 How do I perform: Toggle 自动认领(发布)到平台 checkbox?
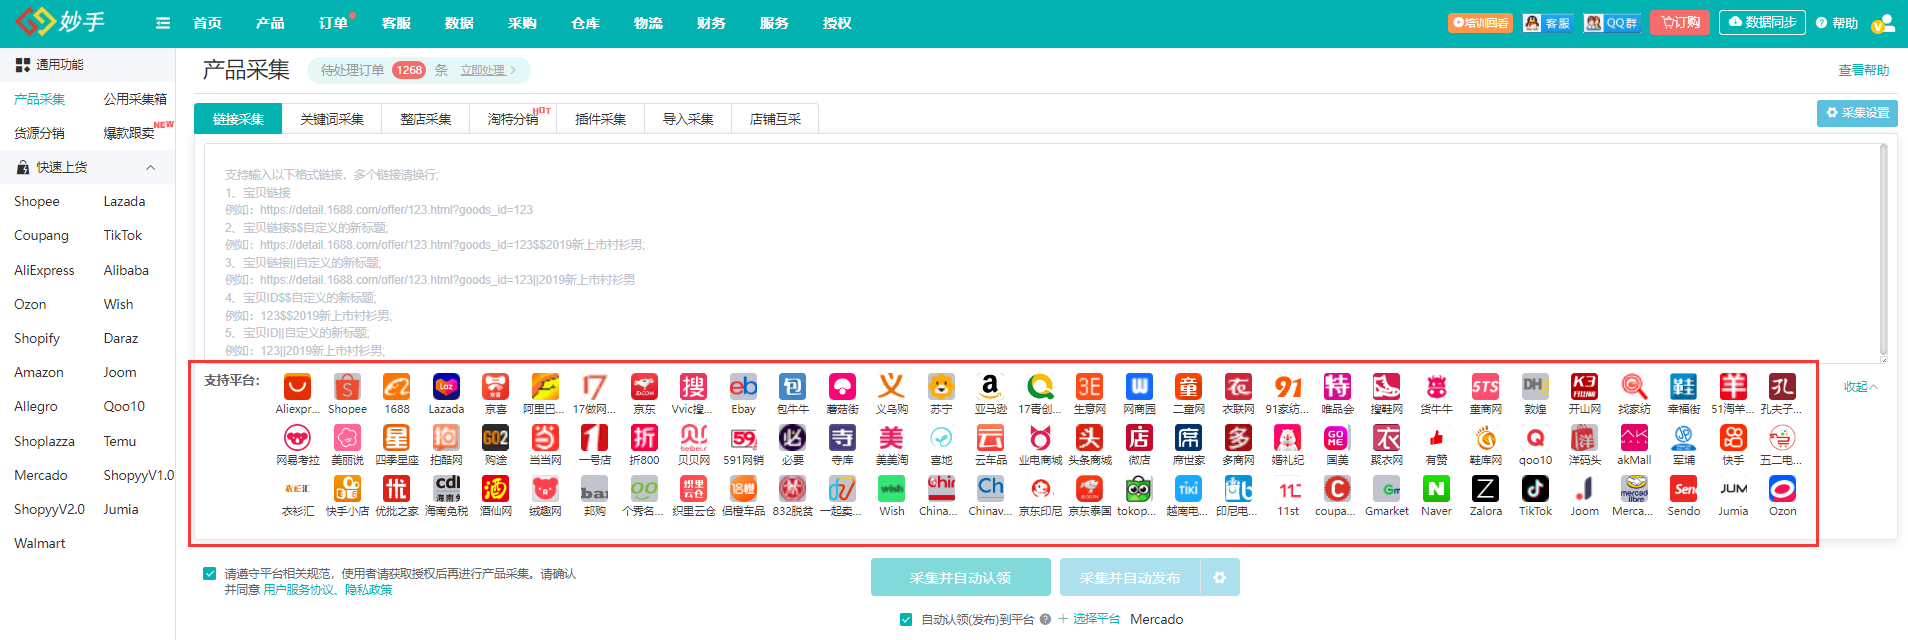pyautogui.click(x=906, y=620)
